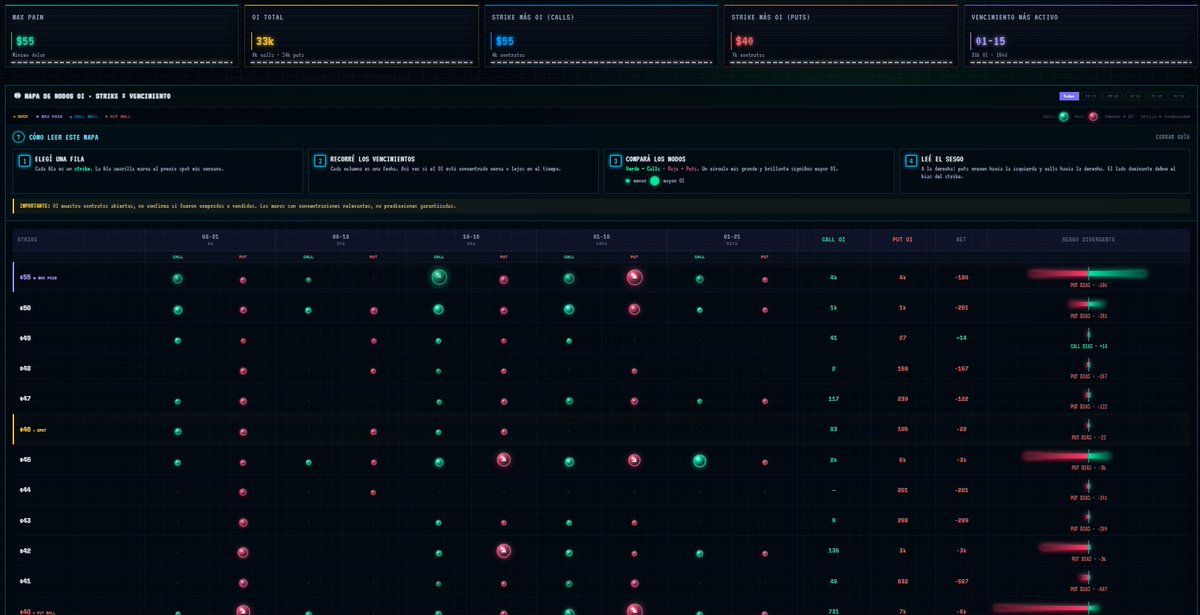The height and width of the screenshot is (615, 1200).
Task: Filter the map by 10-16 expiration tab
Action: tap(1135, 96)
